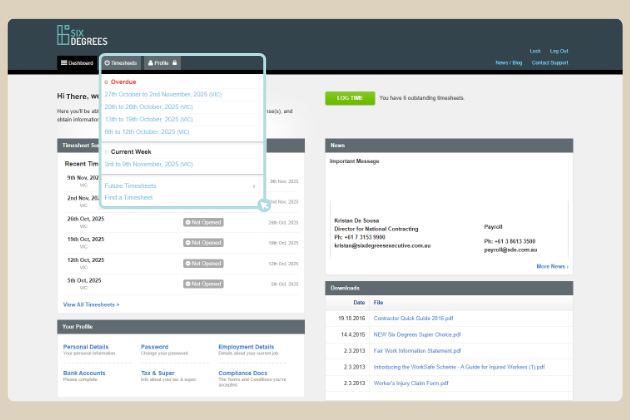Click the payroll@sde.com.au email address
The width and height of the screenshot is (630, 420).
[x=510, y=250]
